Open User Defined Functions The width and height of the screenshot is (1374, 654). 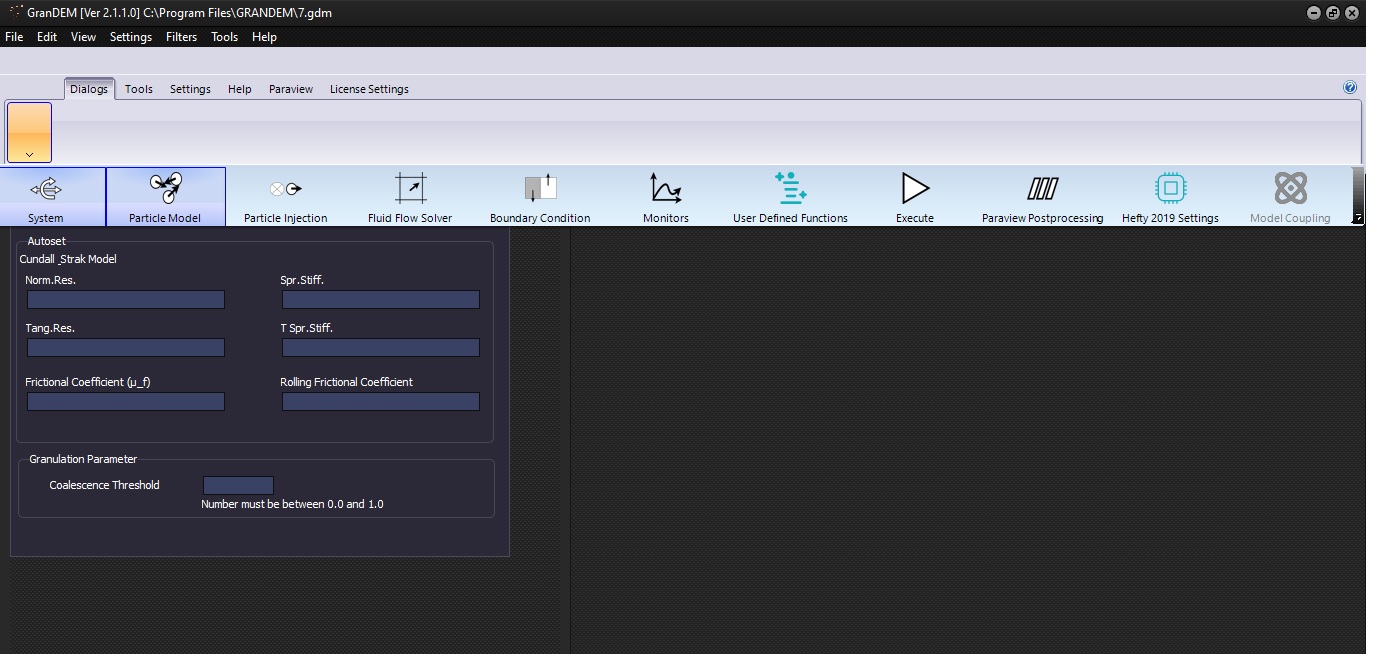click(x=790, y=188)
